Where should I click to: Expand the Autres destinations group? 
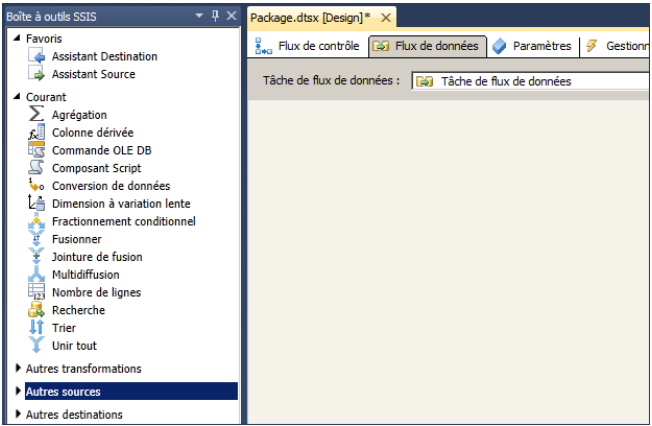[x=17, y=415]
